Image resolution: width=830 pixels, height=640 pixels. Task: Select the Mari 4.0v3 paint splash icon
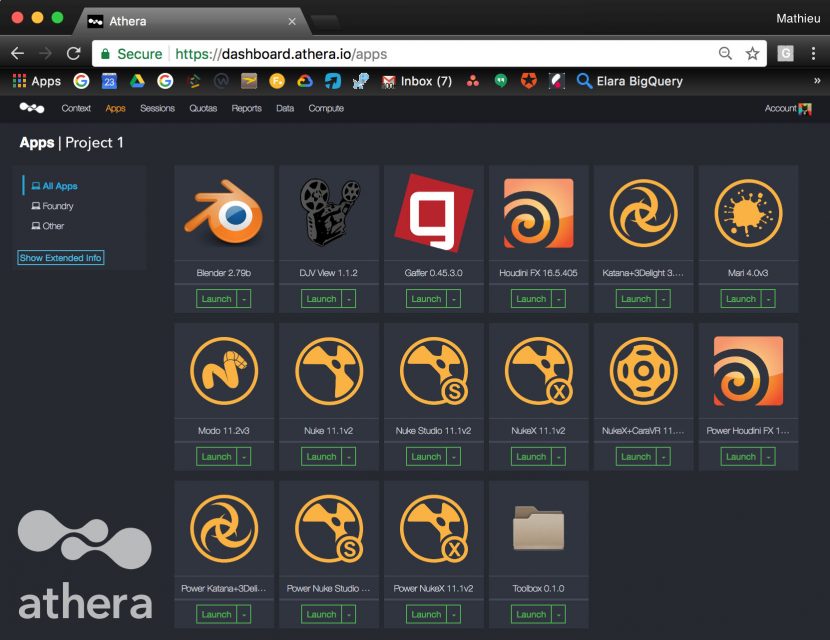pyautogui.click(x=748, y=214)
